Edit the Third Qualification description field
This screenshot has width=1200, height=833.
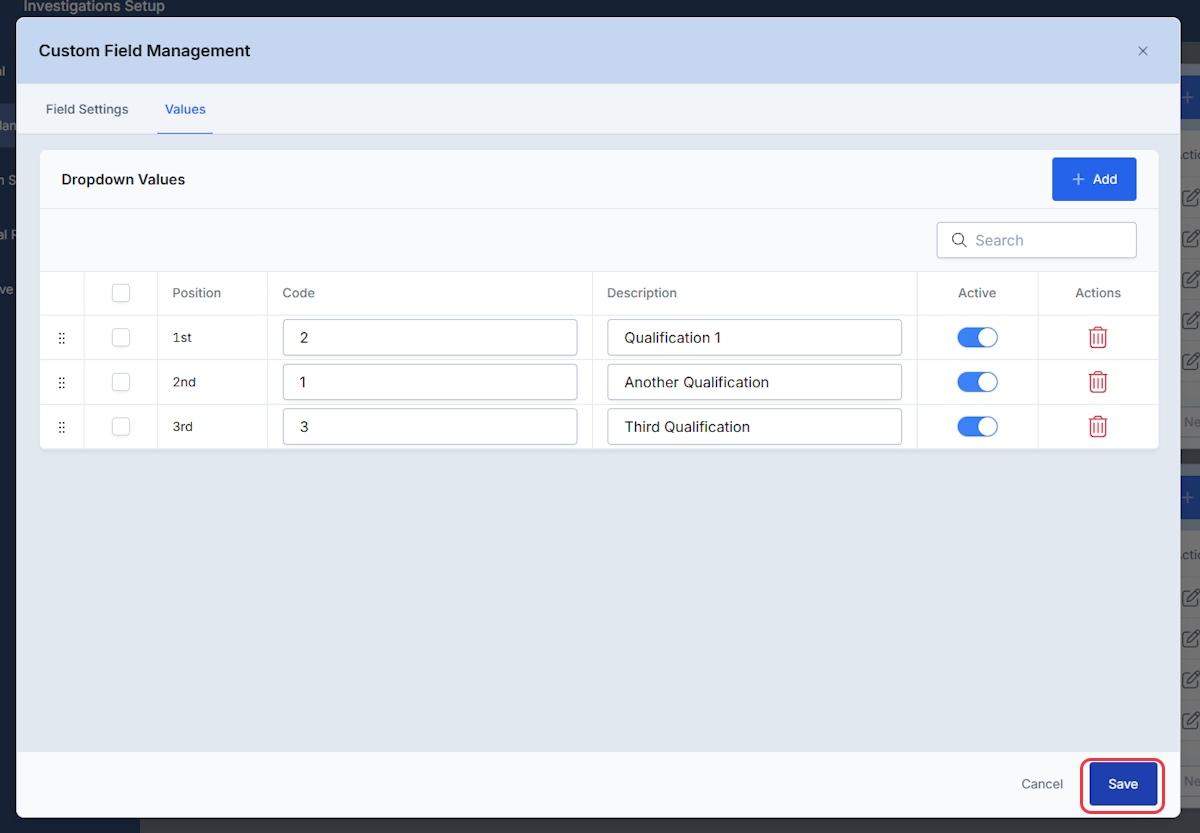pos(755,427)
